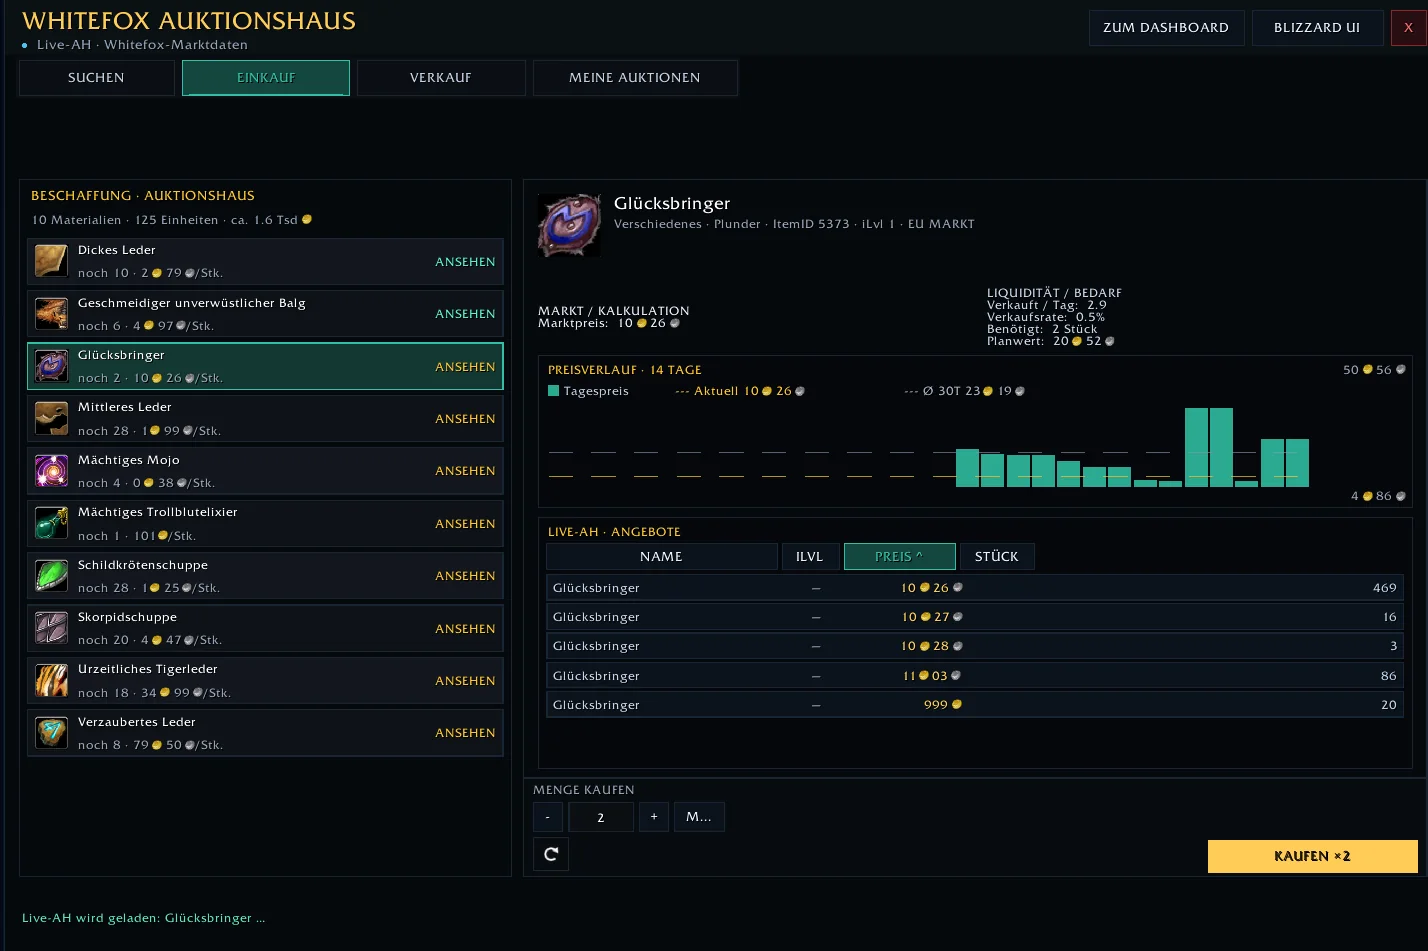Click the quantity input field
The width and height of the screenshot is (1428, 951).
600,817
